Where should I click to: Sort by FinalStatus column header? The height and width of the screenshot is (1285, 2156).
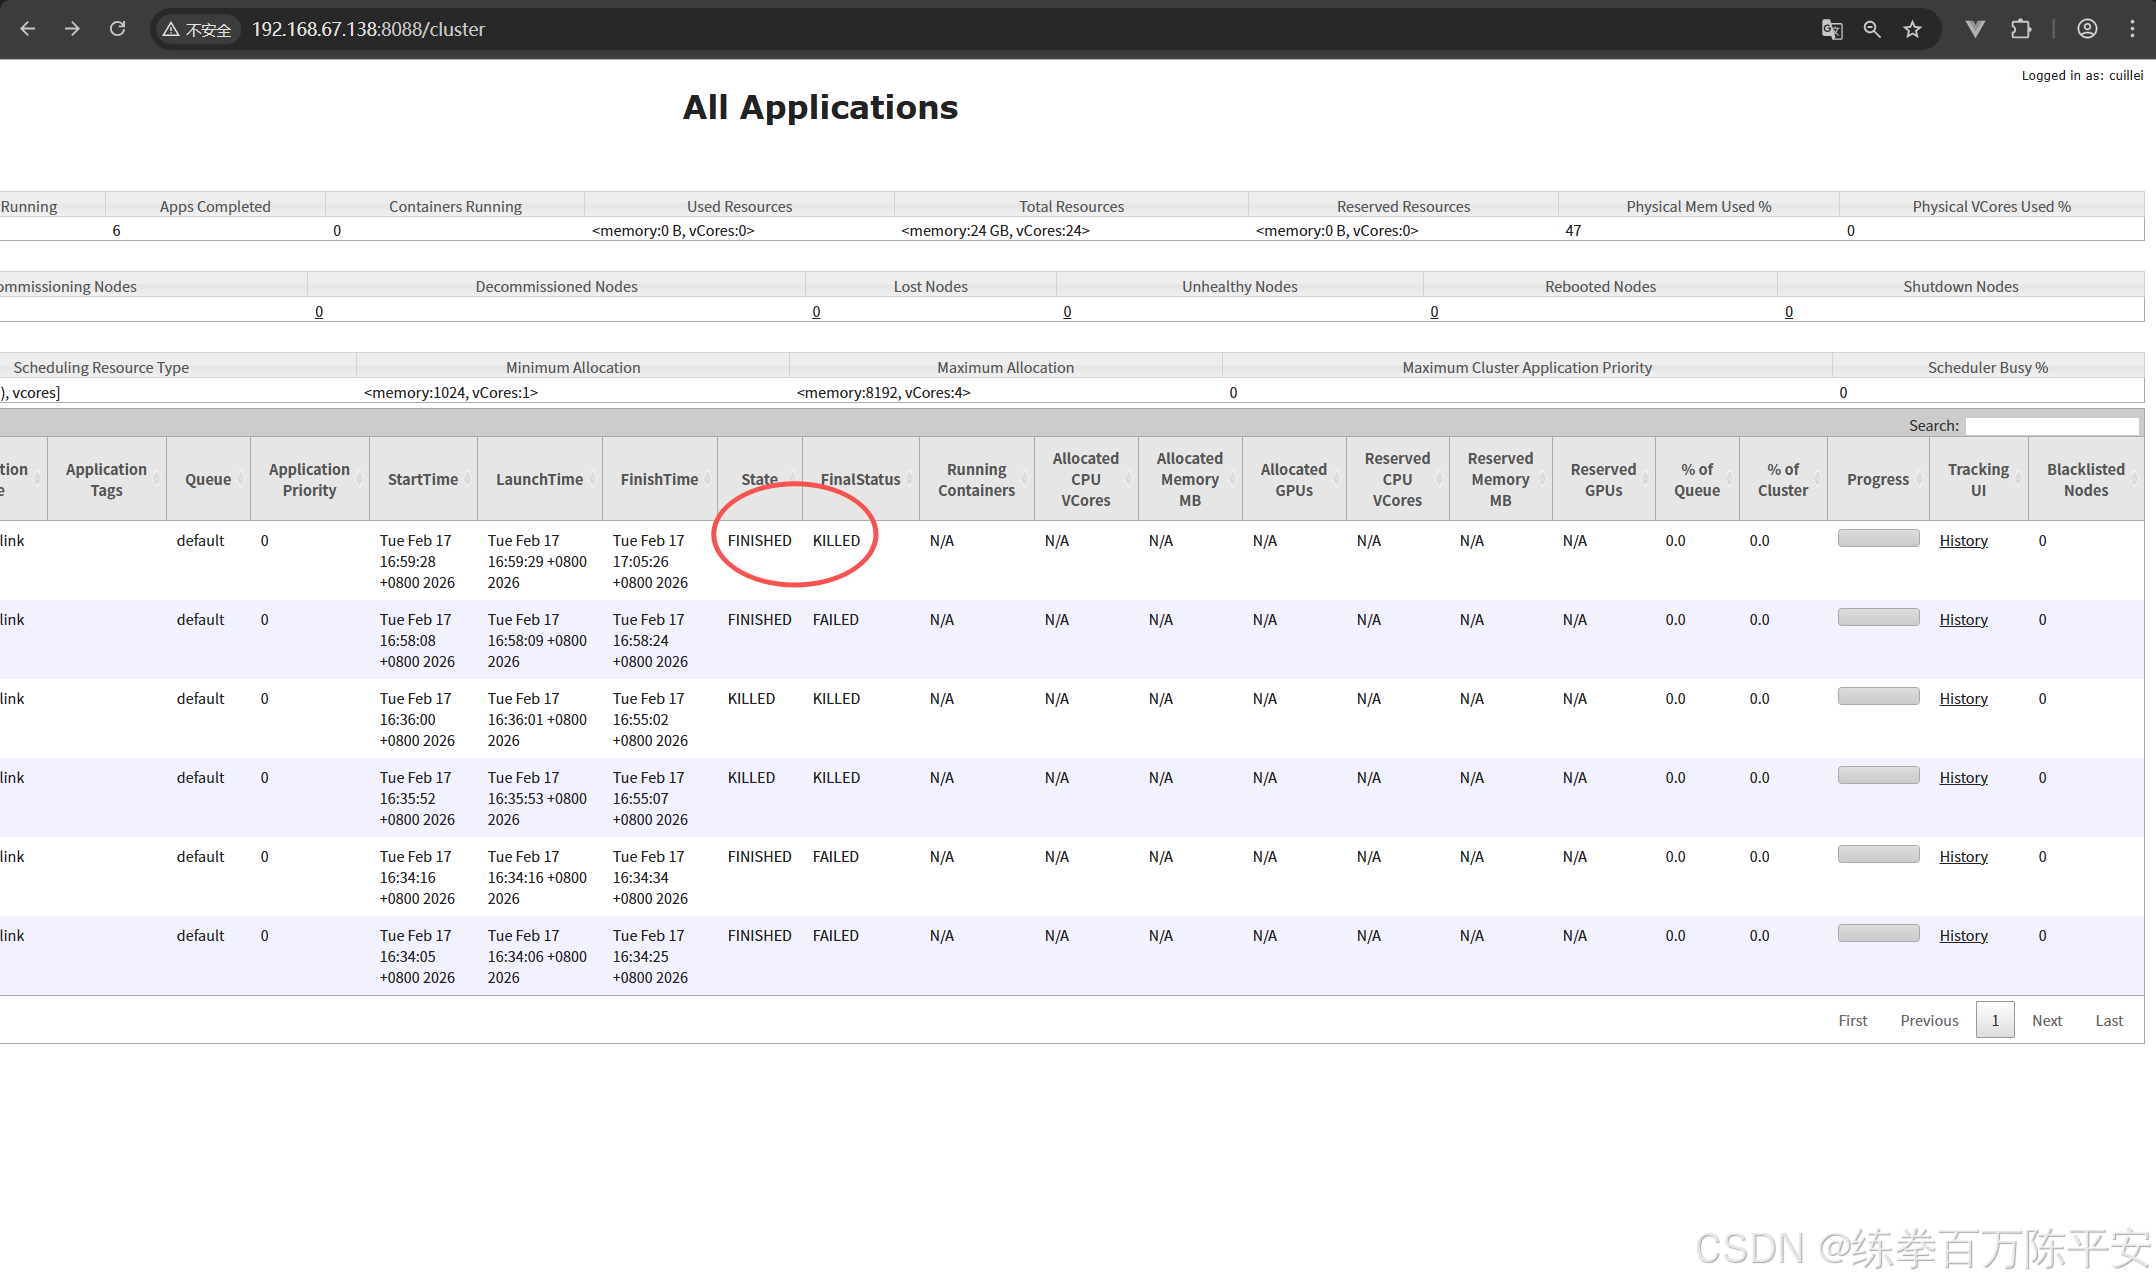(x=860, y=479)
